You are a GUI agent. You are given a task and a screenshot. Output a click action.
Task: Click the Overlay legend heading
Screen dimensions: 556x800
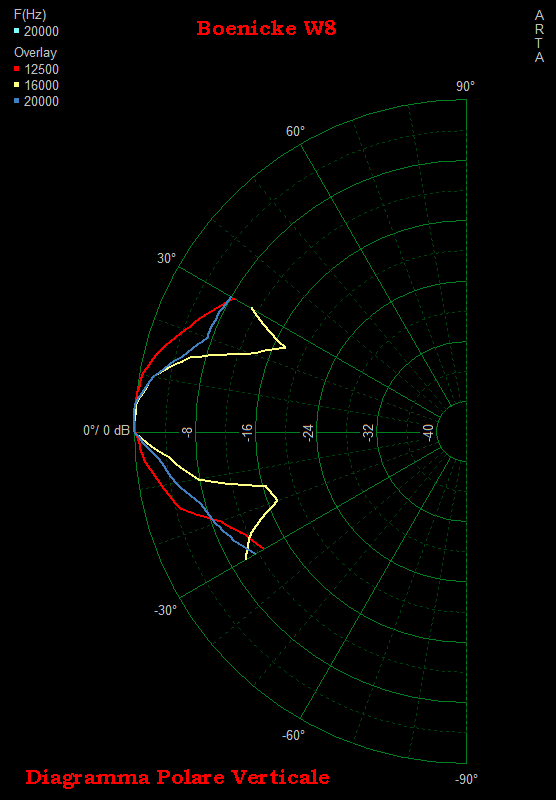pos(35,53)
